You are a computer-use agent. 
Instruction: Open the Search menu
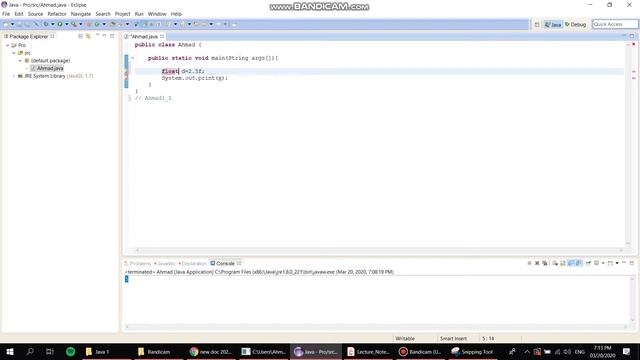pos(103,14)
